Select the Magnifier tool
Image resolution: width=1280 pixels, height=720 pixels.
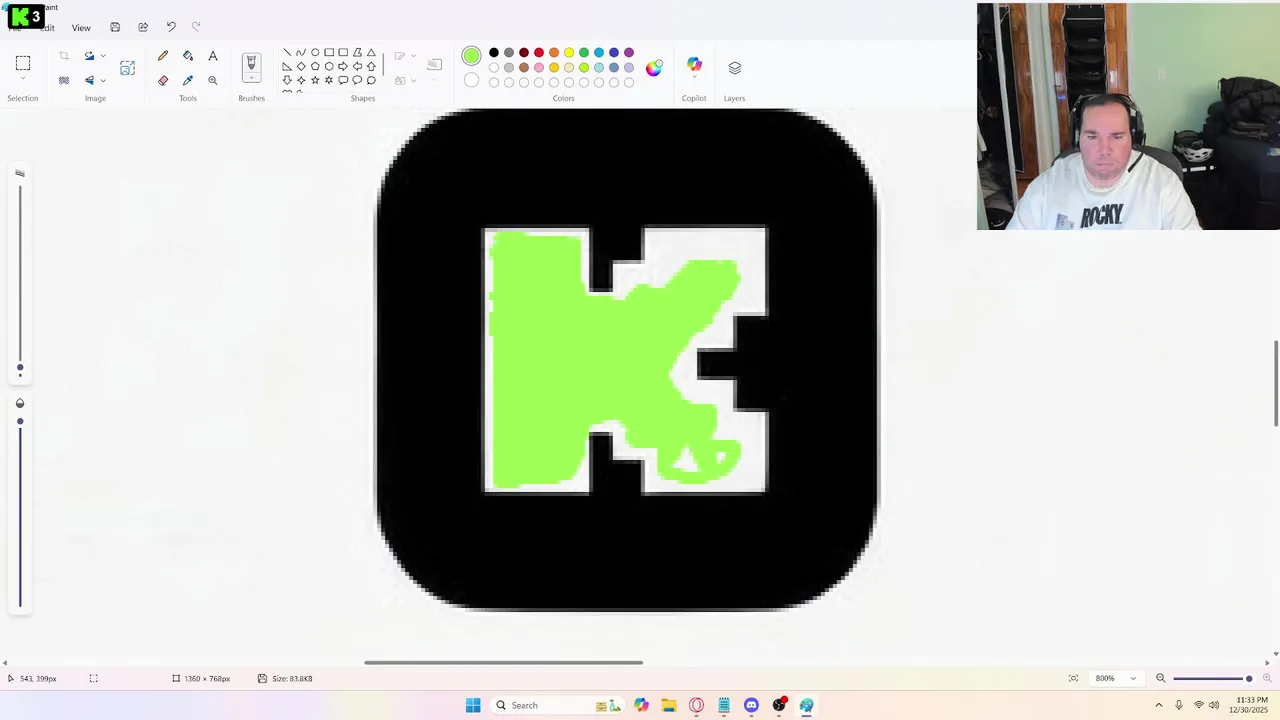213,80
